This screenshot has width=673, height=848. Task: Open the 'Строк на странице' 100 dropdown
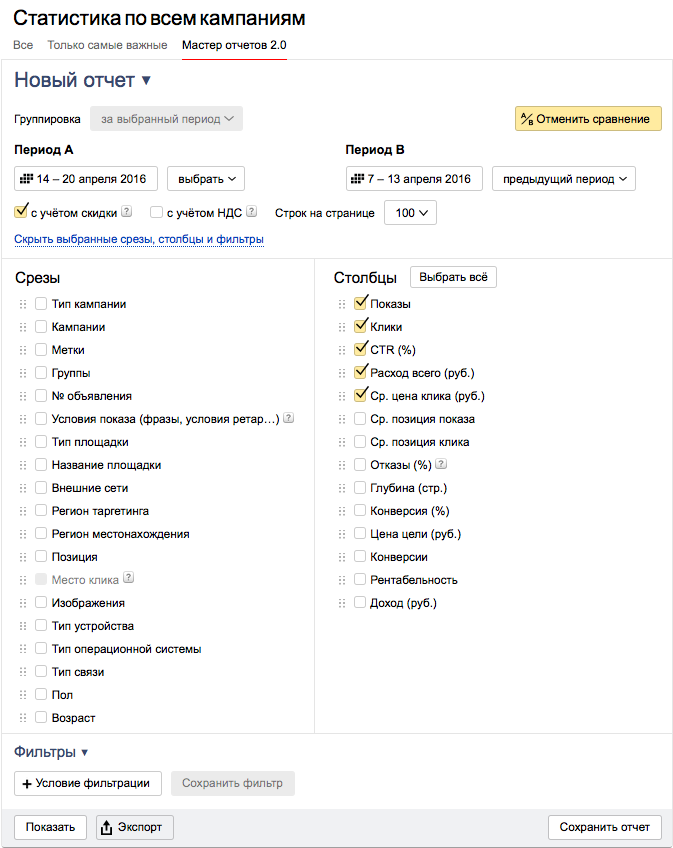pyautogui.click(x=410, y=213)
